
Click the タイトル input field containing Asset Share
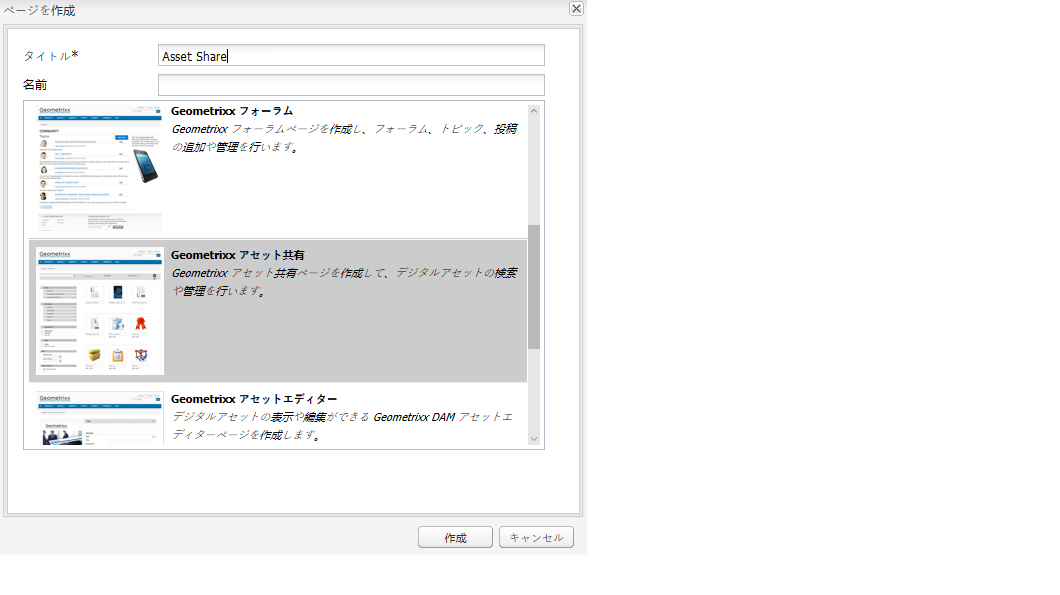351,55
